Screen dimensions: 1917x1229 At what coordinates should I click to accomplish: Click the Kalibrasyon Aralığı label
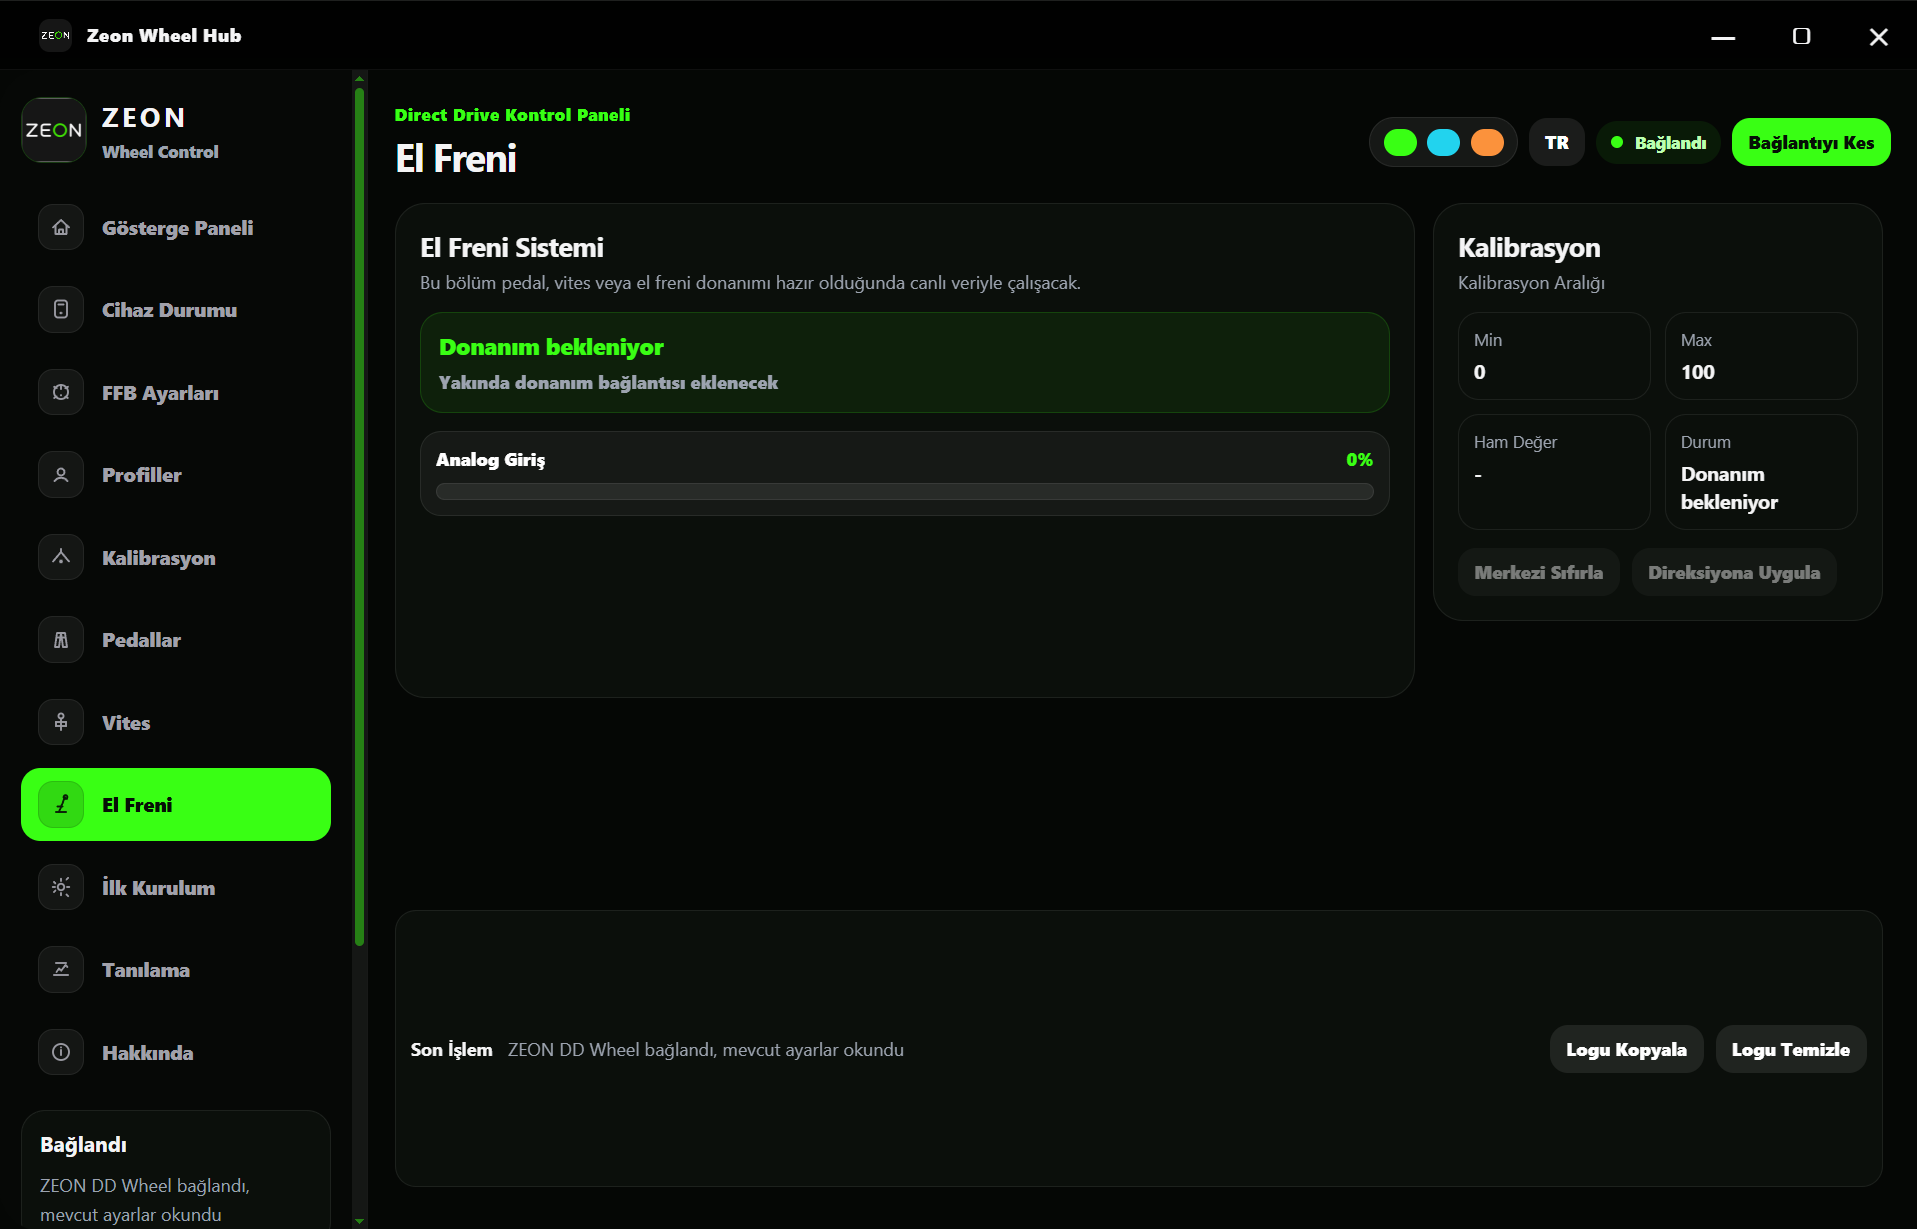1531,283
